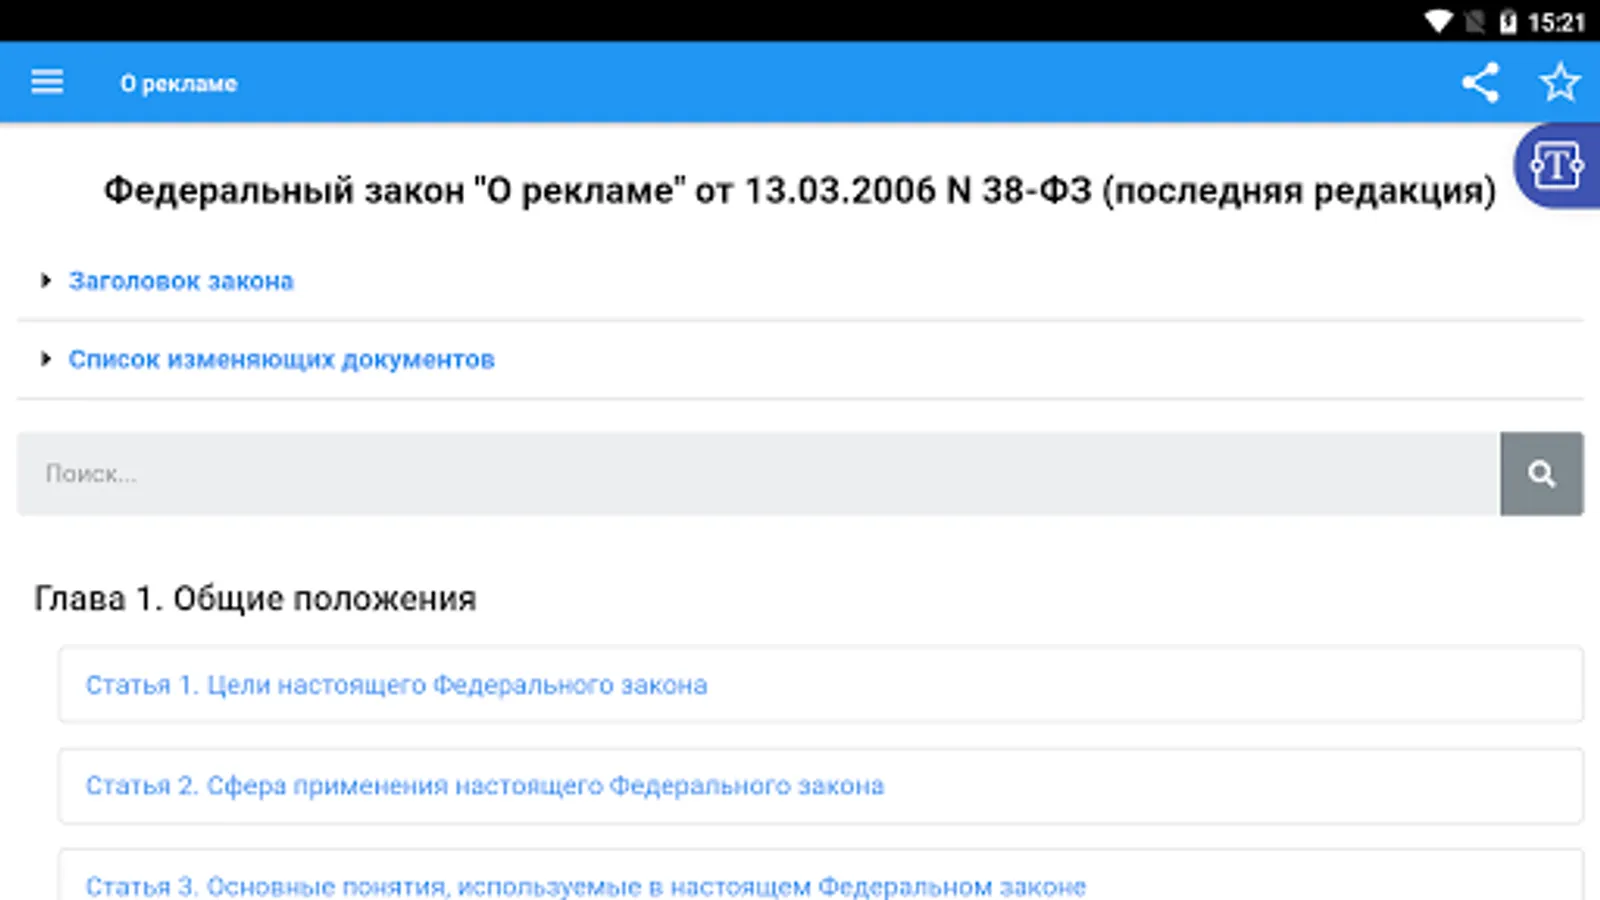This screenshot has height=900, width=1600.
Task: Tap the share icon in toolbar
Action: [x=1480, y=82]
